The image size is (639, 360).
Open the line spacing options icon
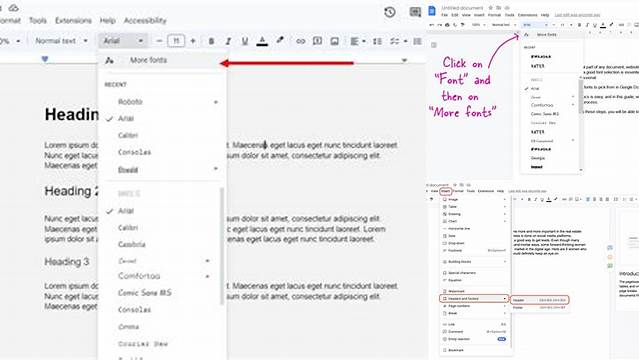coord(377,41)
